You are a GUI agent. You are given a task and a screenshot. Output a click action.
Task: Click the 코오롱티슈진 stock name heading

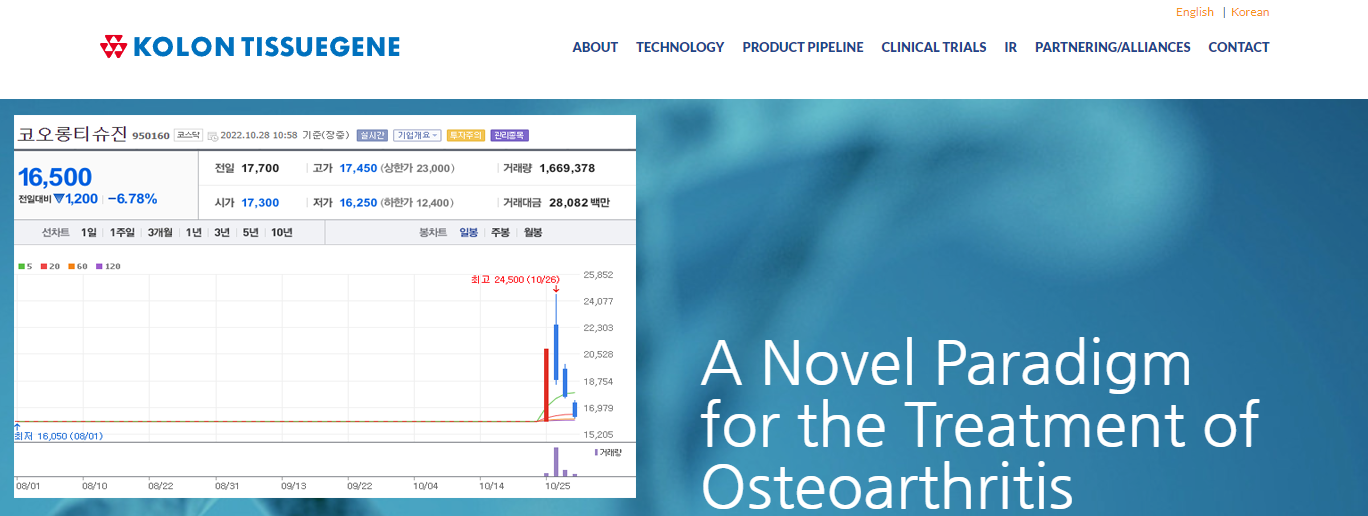[73, 134]
